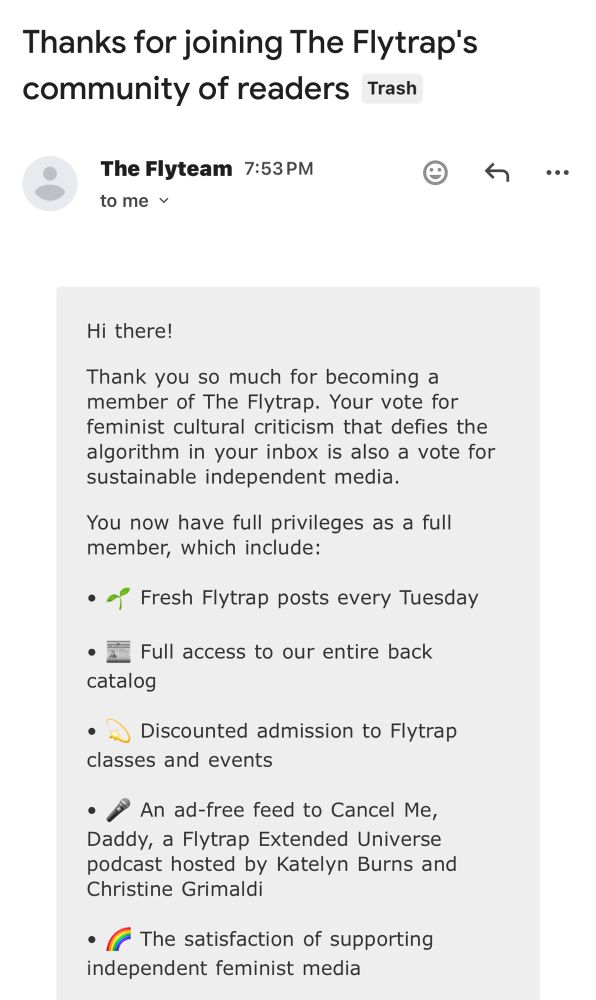Click the dizzy emoji beside discounted admission

(117, 730)
